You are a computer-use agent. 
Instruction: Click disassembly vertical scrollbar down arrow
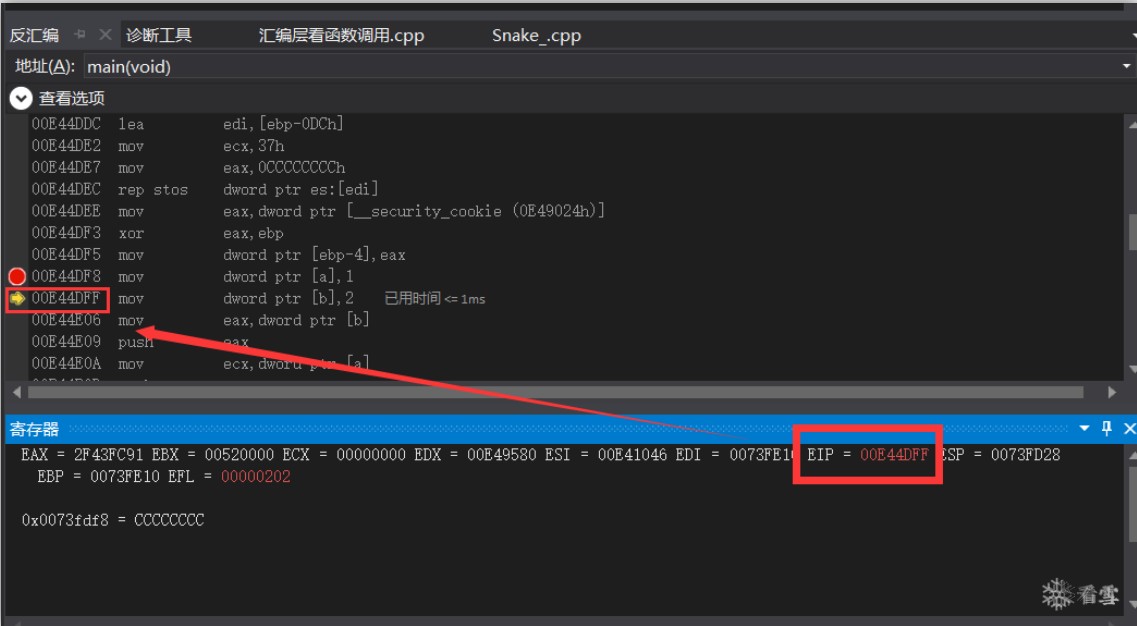tap(1131, 369)
